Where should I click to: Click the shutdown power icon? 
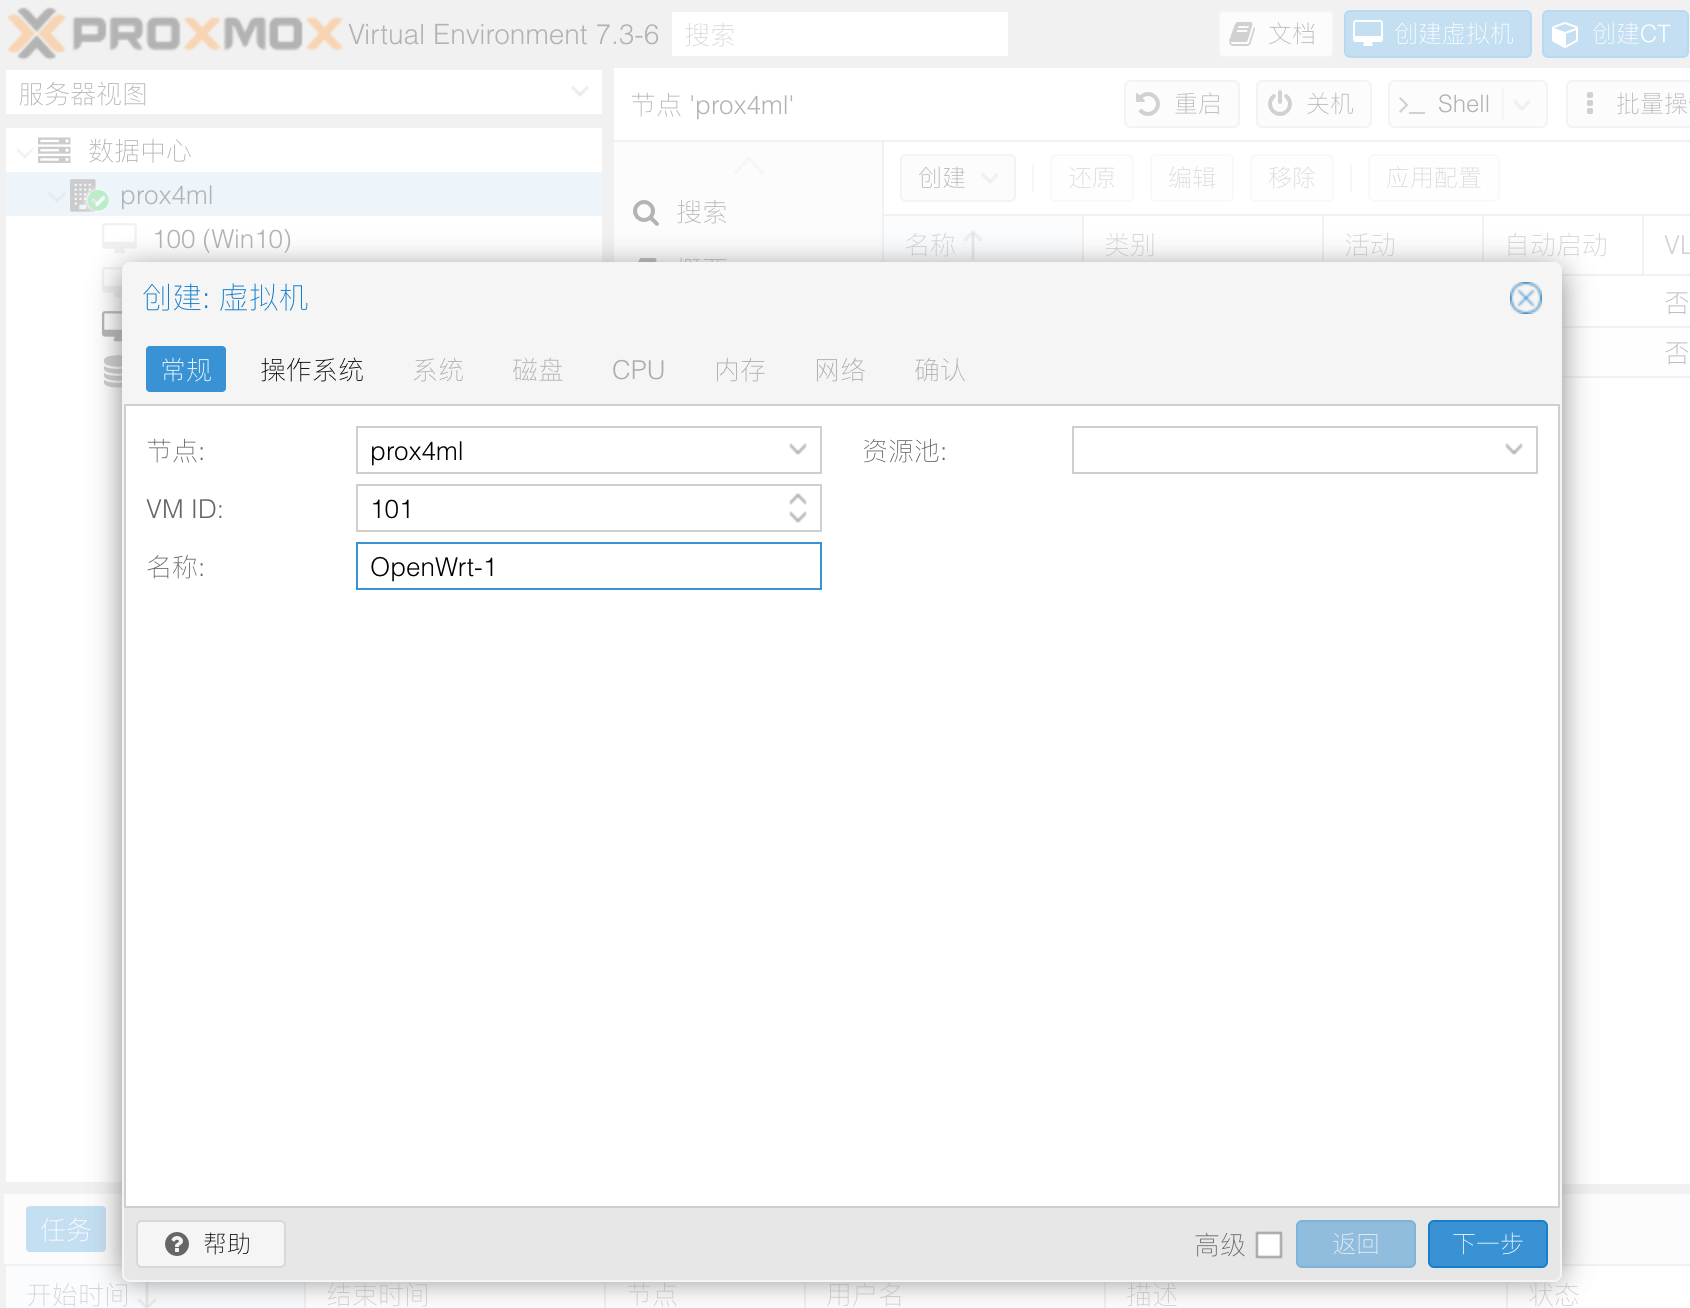1280,104
